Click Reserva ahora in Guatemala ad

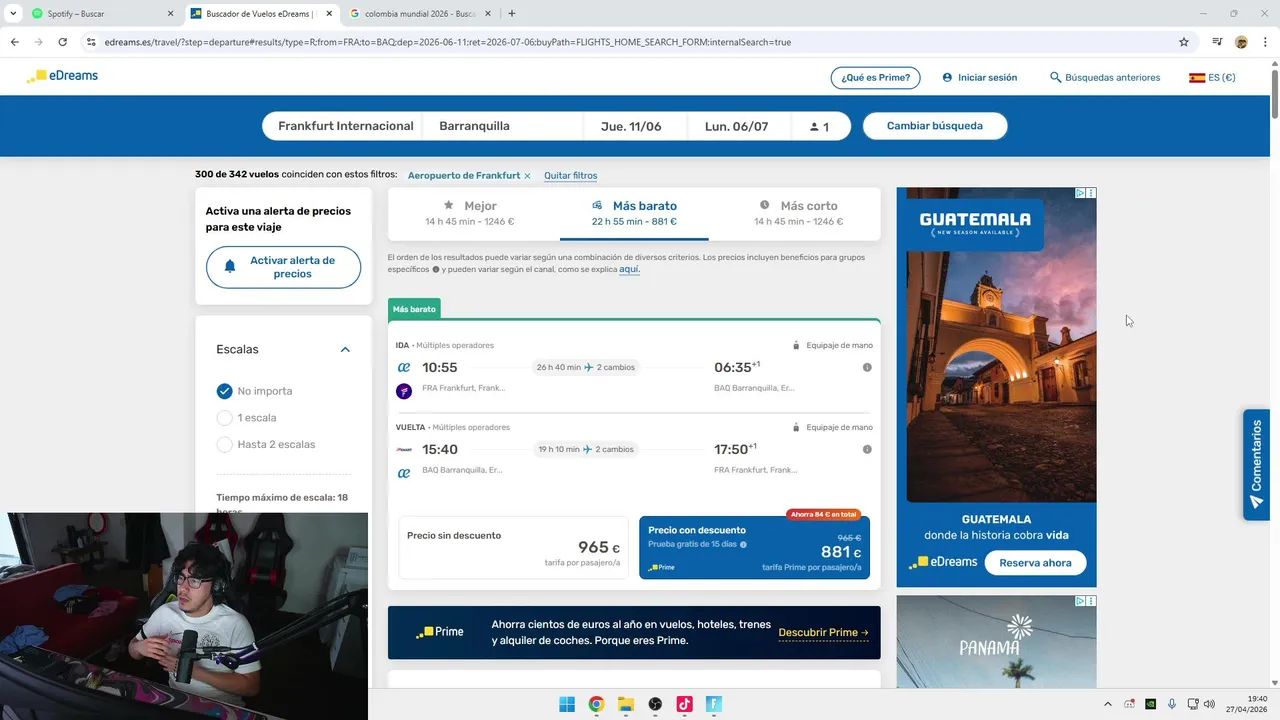[1035, 562]
